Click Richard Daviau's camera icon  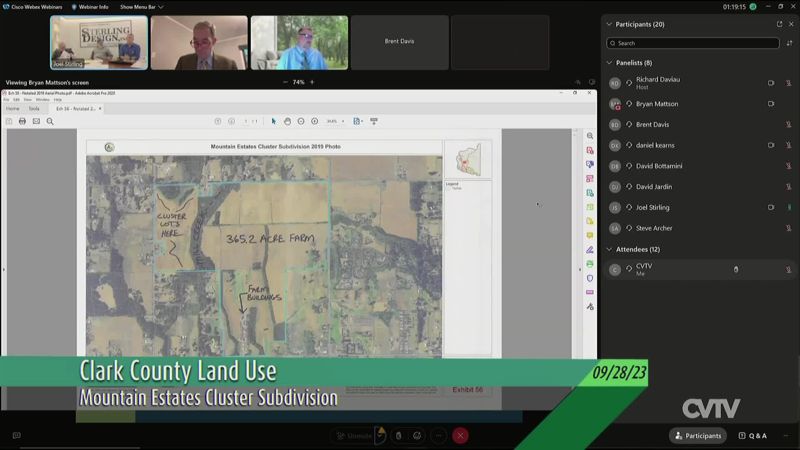pyautogui.click(x=771, y=83)
